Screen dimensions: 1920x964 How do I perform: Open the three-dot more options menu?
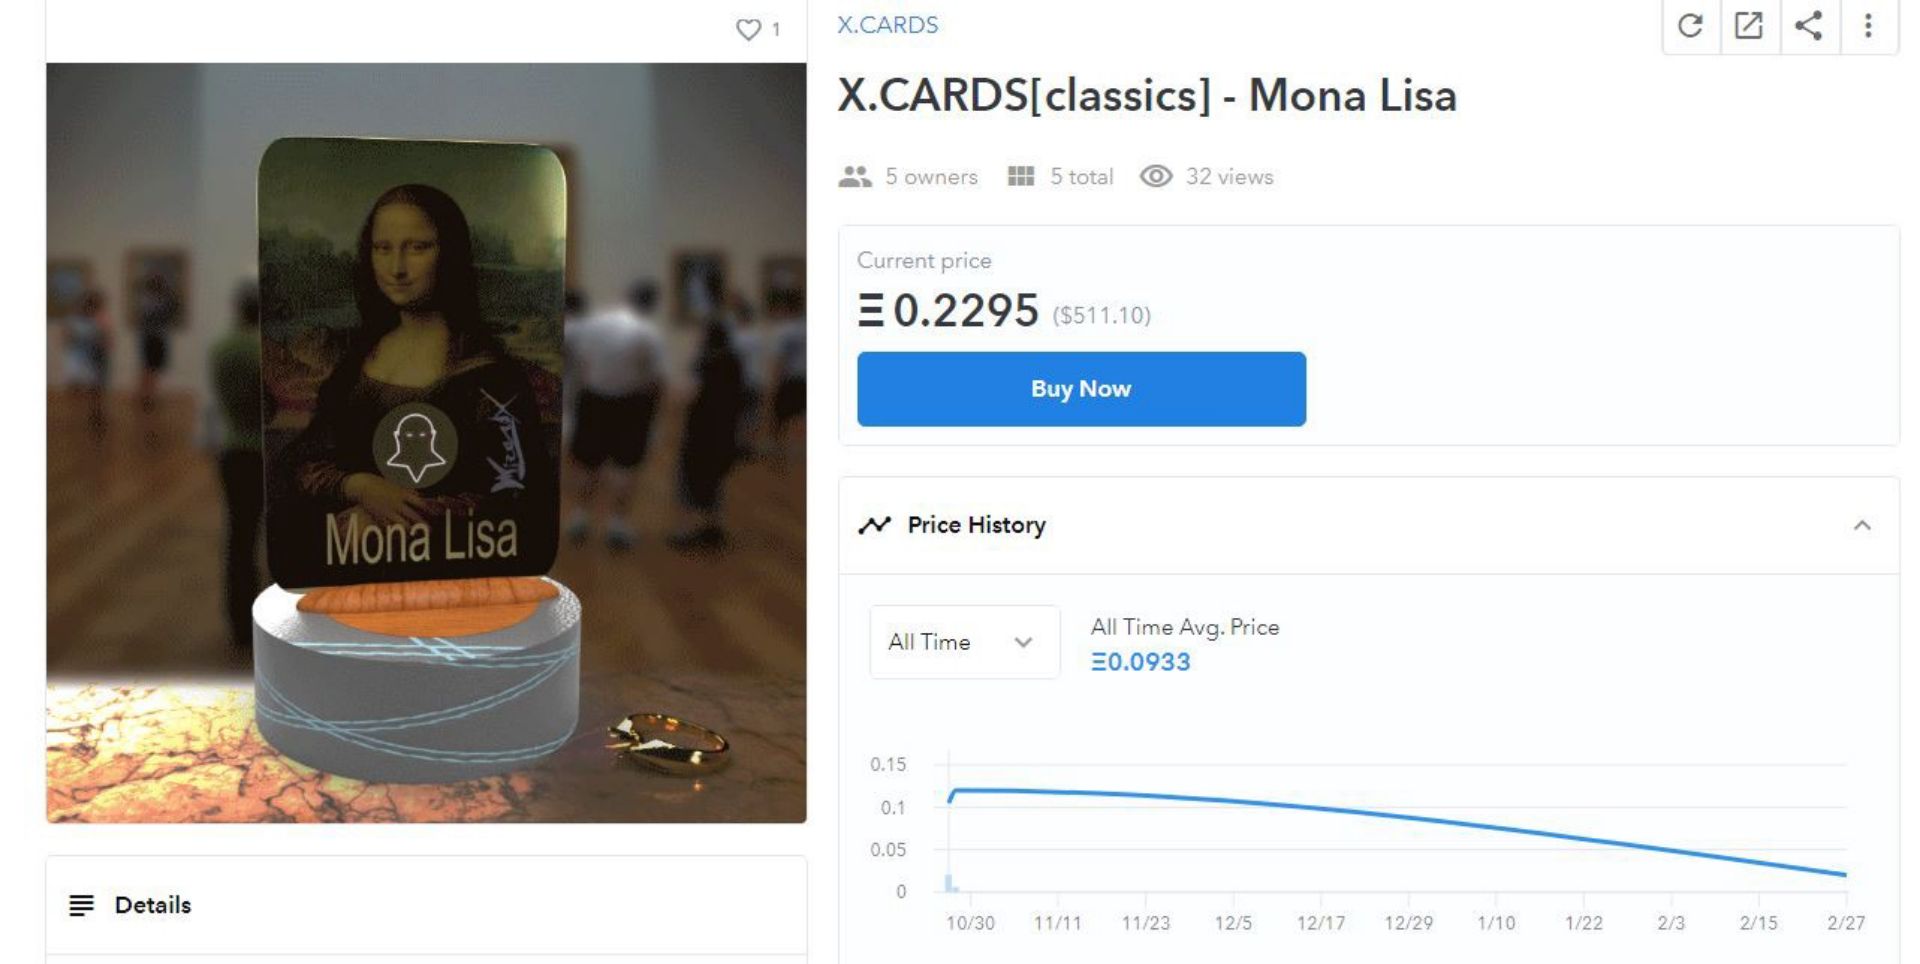pyautogui.click(x=1868, y=26)
